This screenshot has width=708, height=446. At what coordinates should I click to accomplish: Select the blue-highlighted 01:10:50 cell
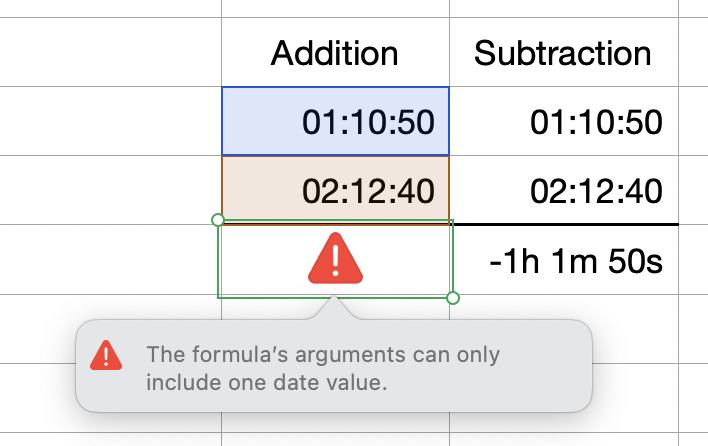click(x=335, y=121)
